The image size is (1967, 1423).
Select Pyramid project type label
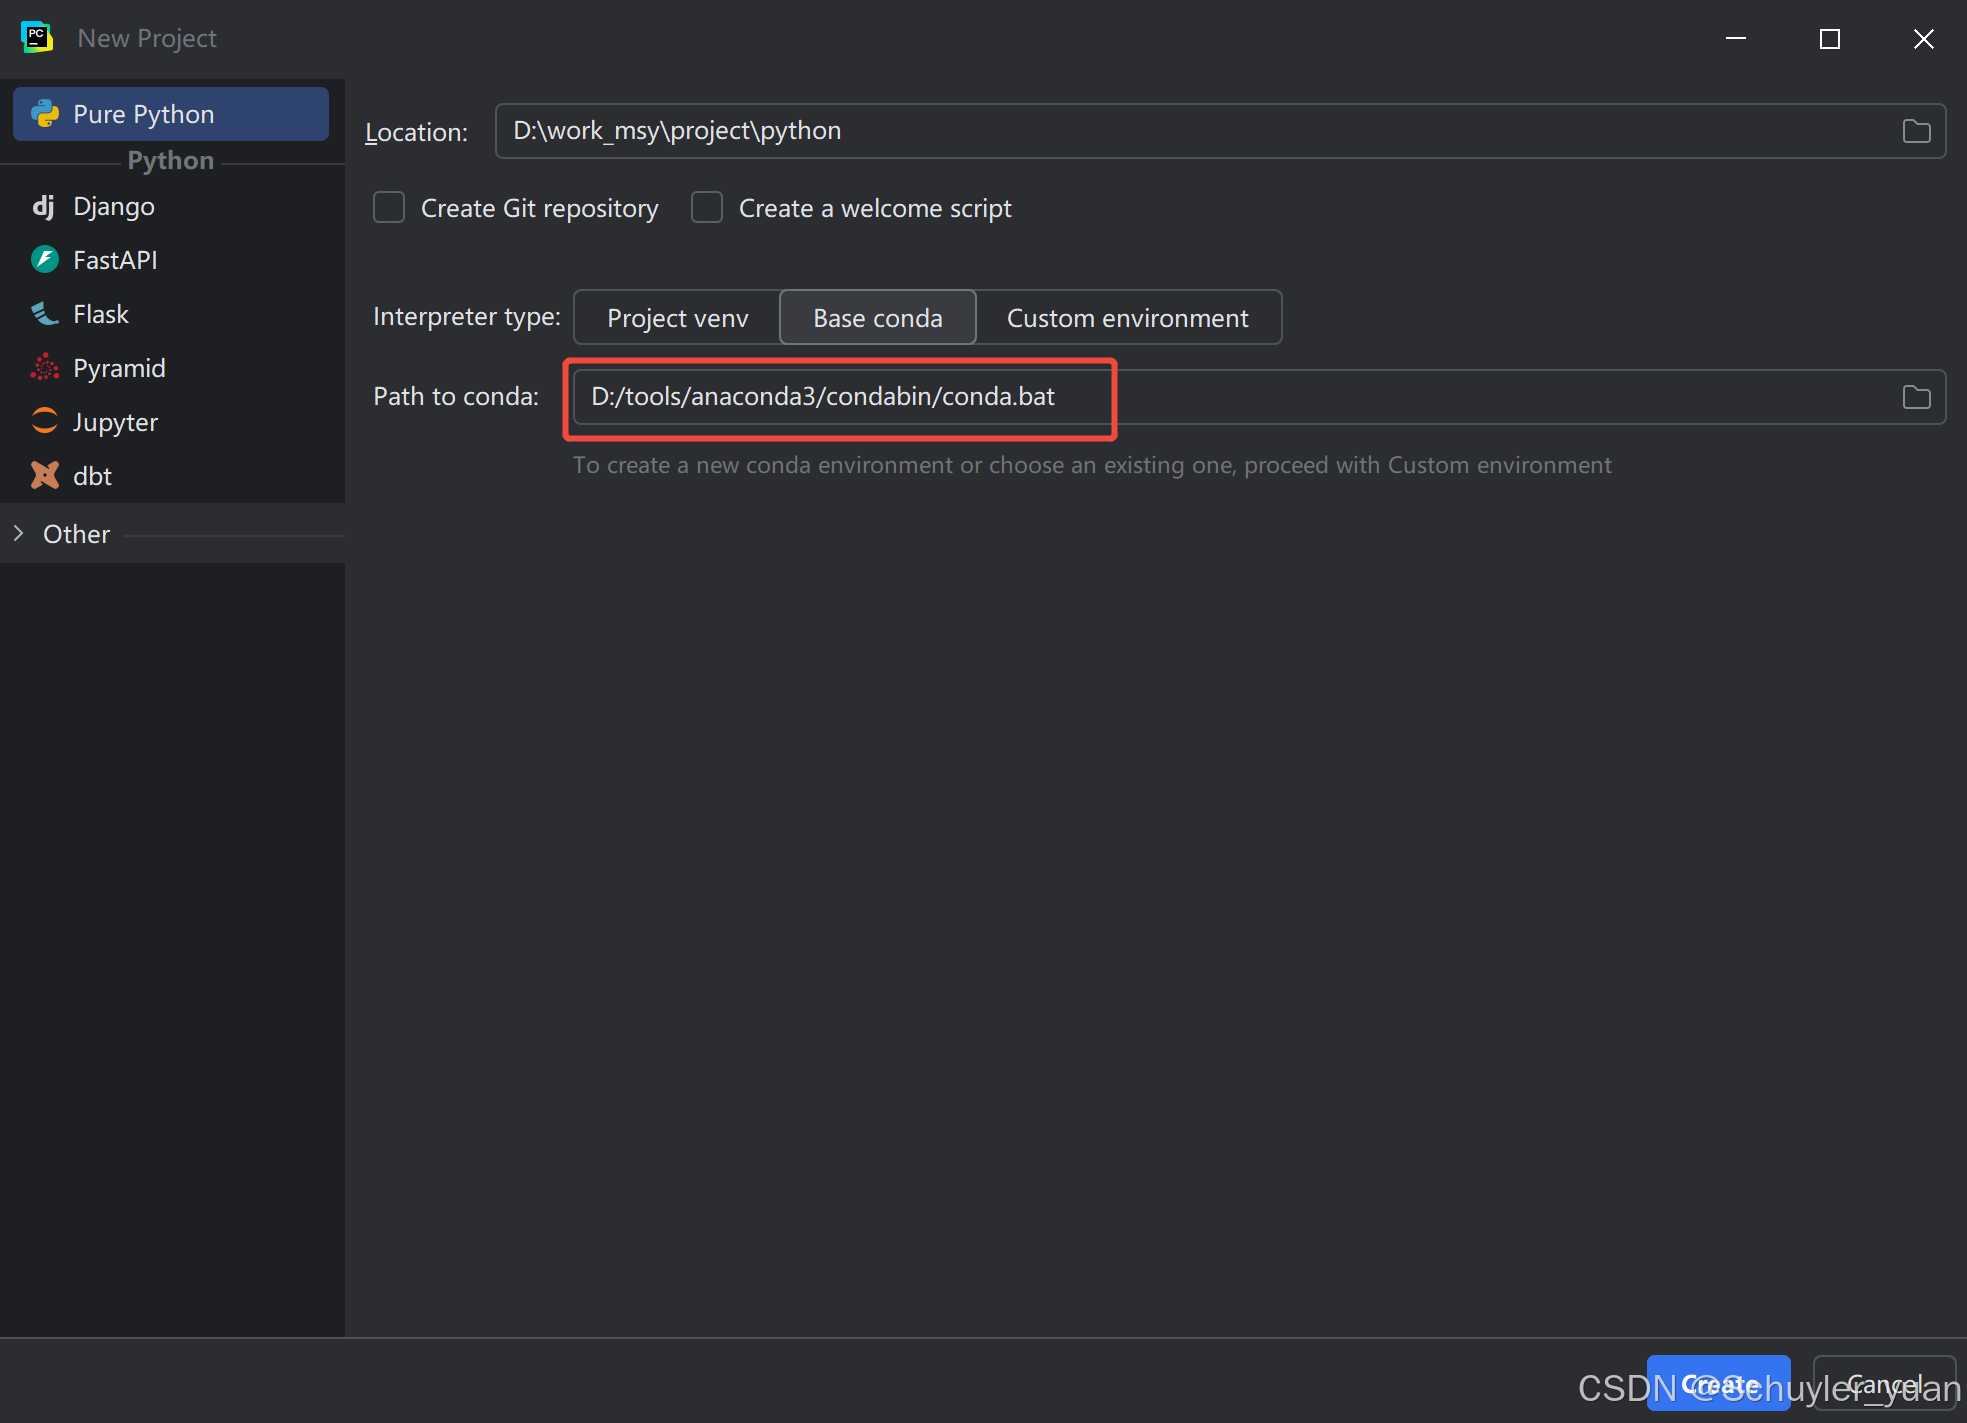(x=119, y=368)
